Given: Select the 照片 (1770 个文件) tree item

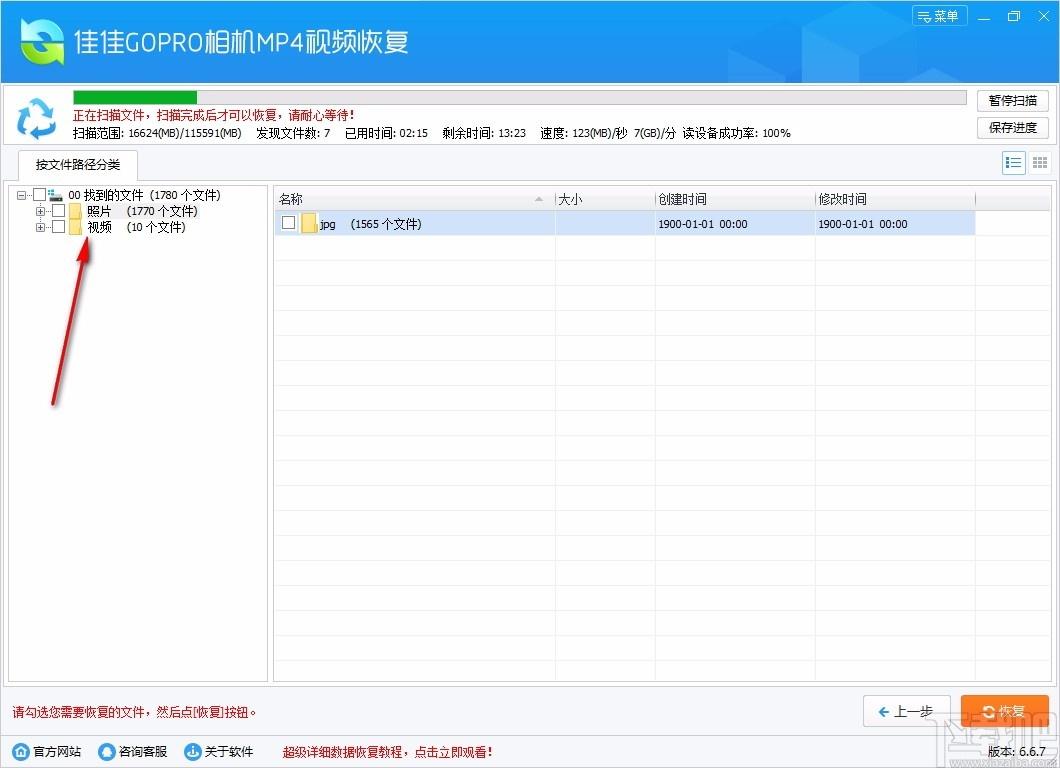Looking at the screenshot, I should tap(142, 211).
